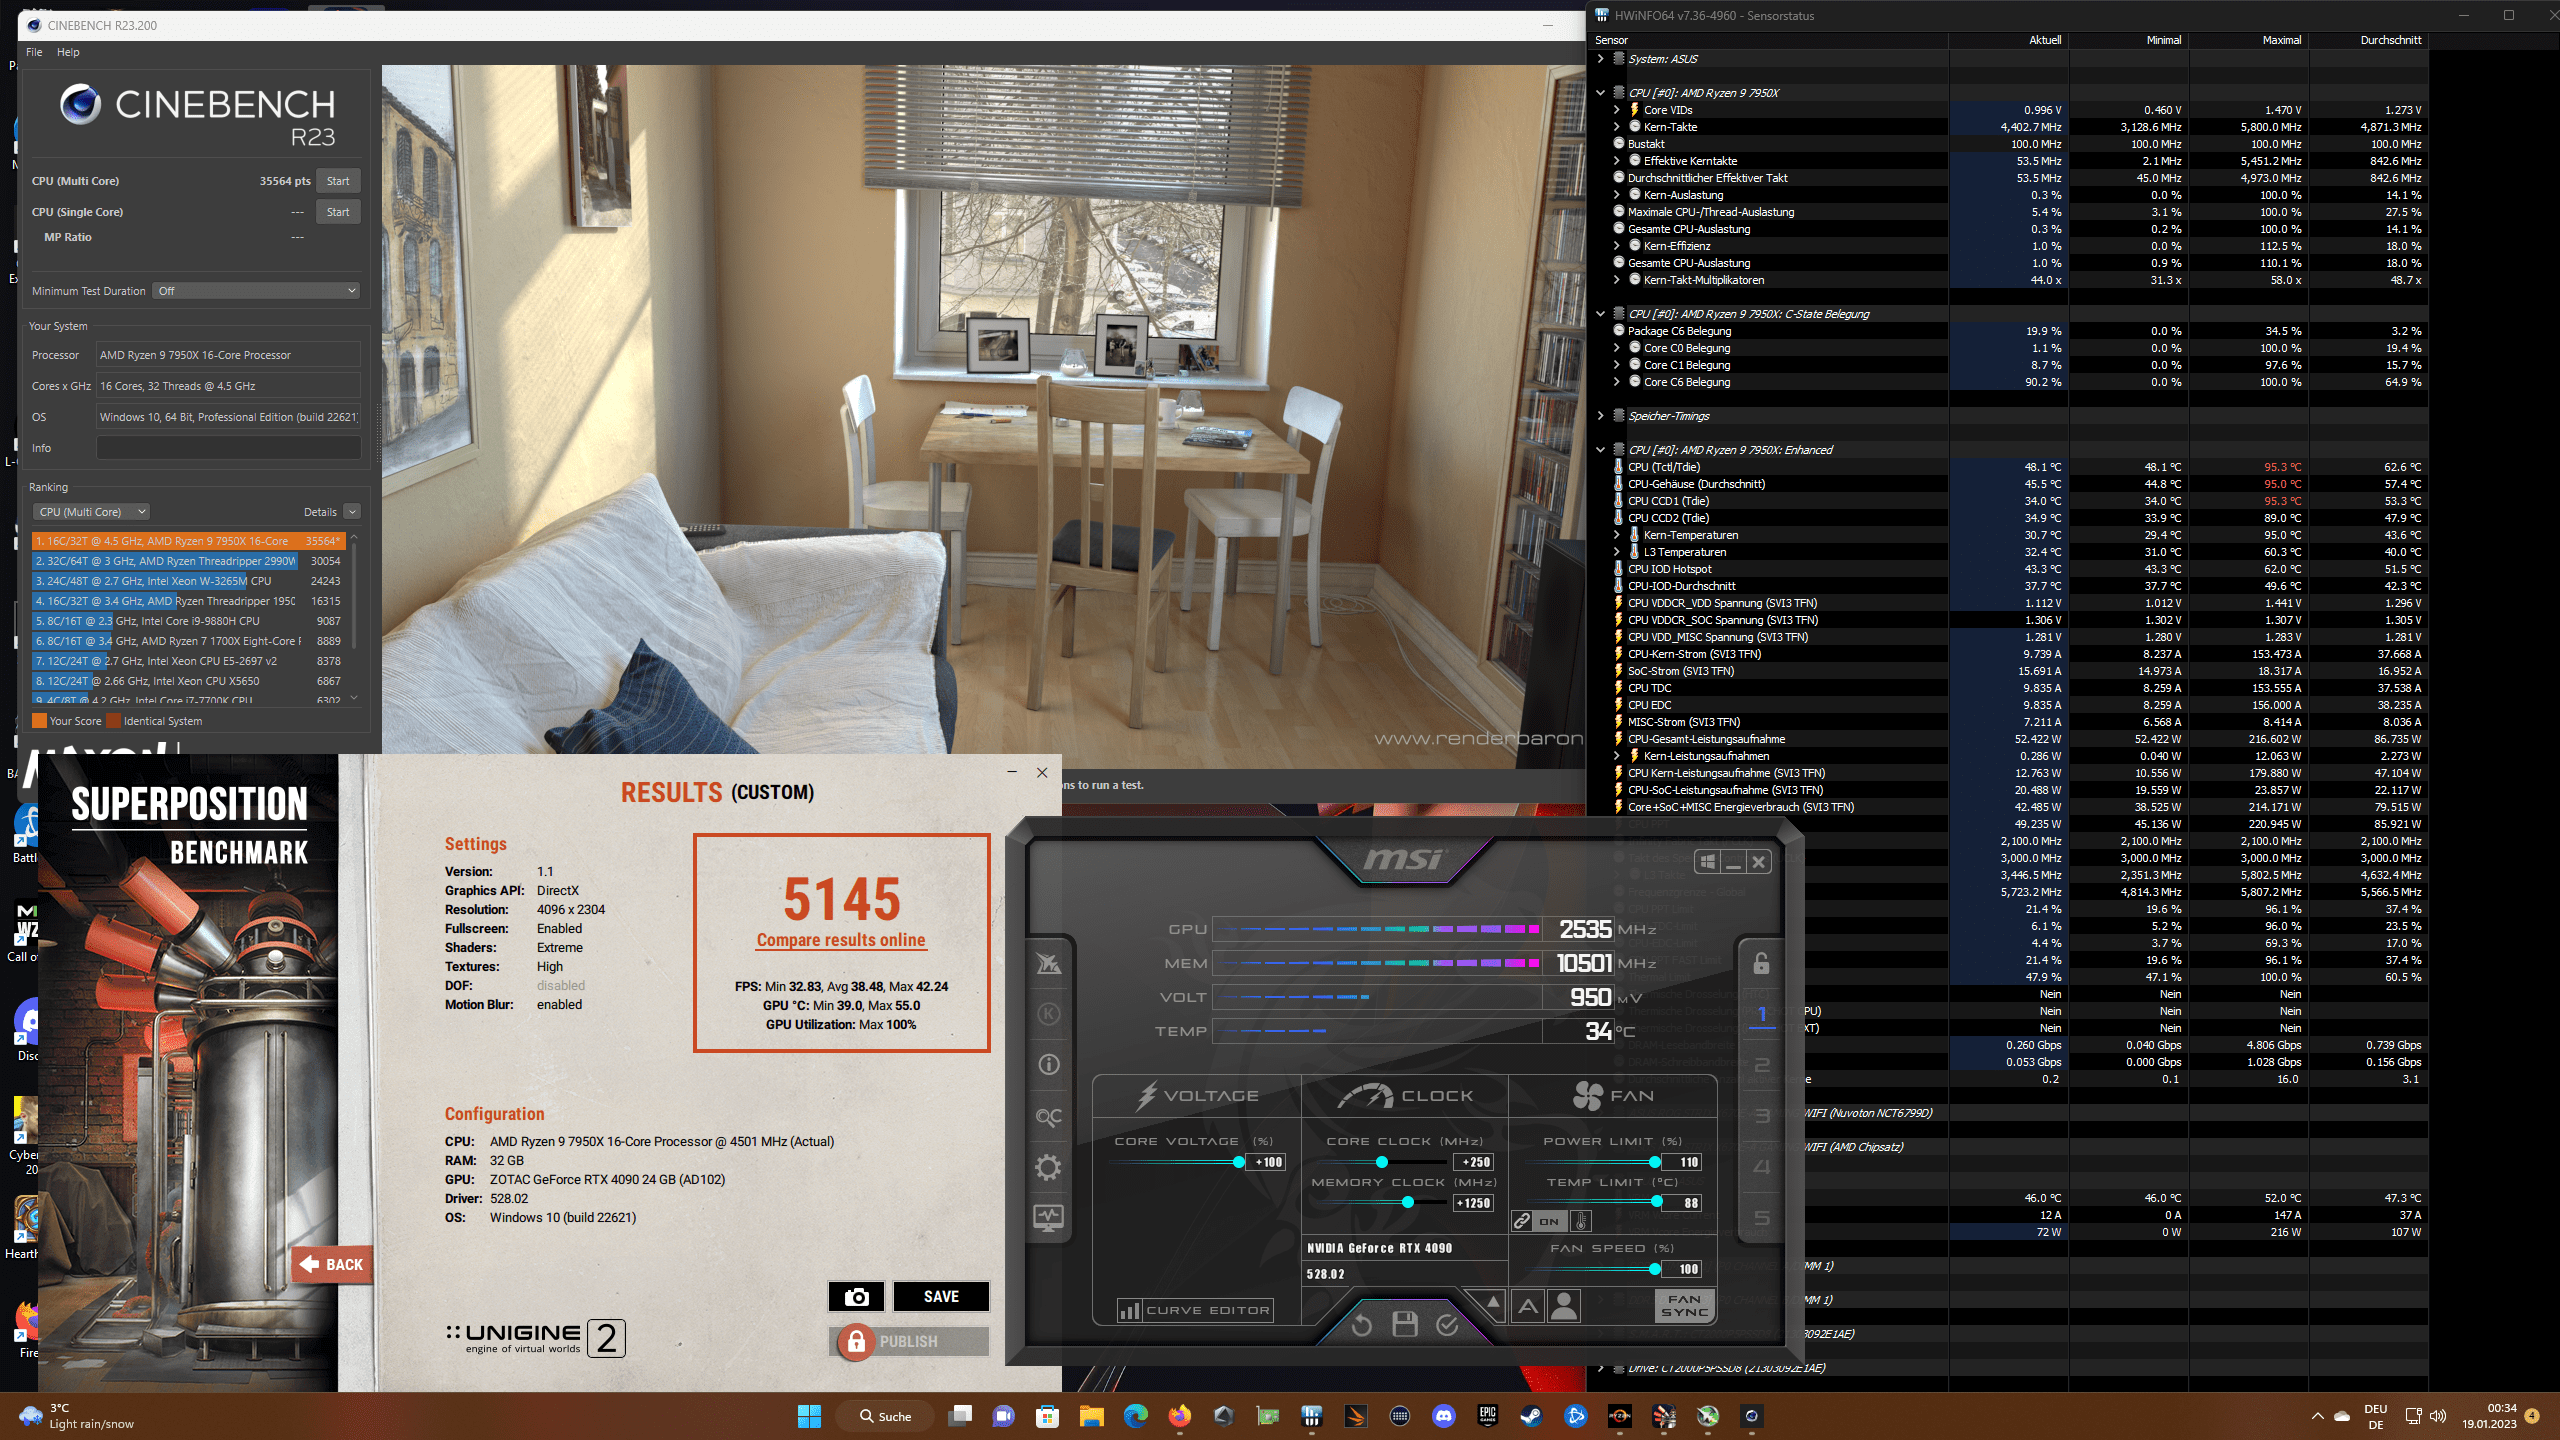Expand the Core VIDs sensor row
Screen dimensions: 2560x1440
click(x=1617, y=110)
